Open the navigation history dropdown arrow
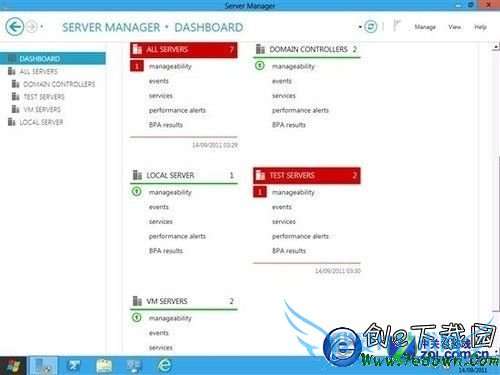The height and width of the screenshot is (375, 500). [x=42, y=26]
